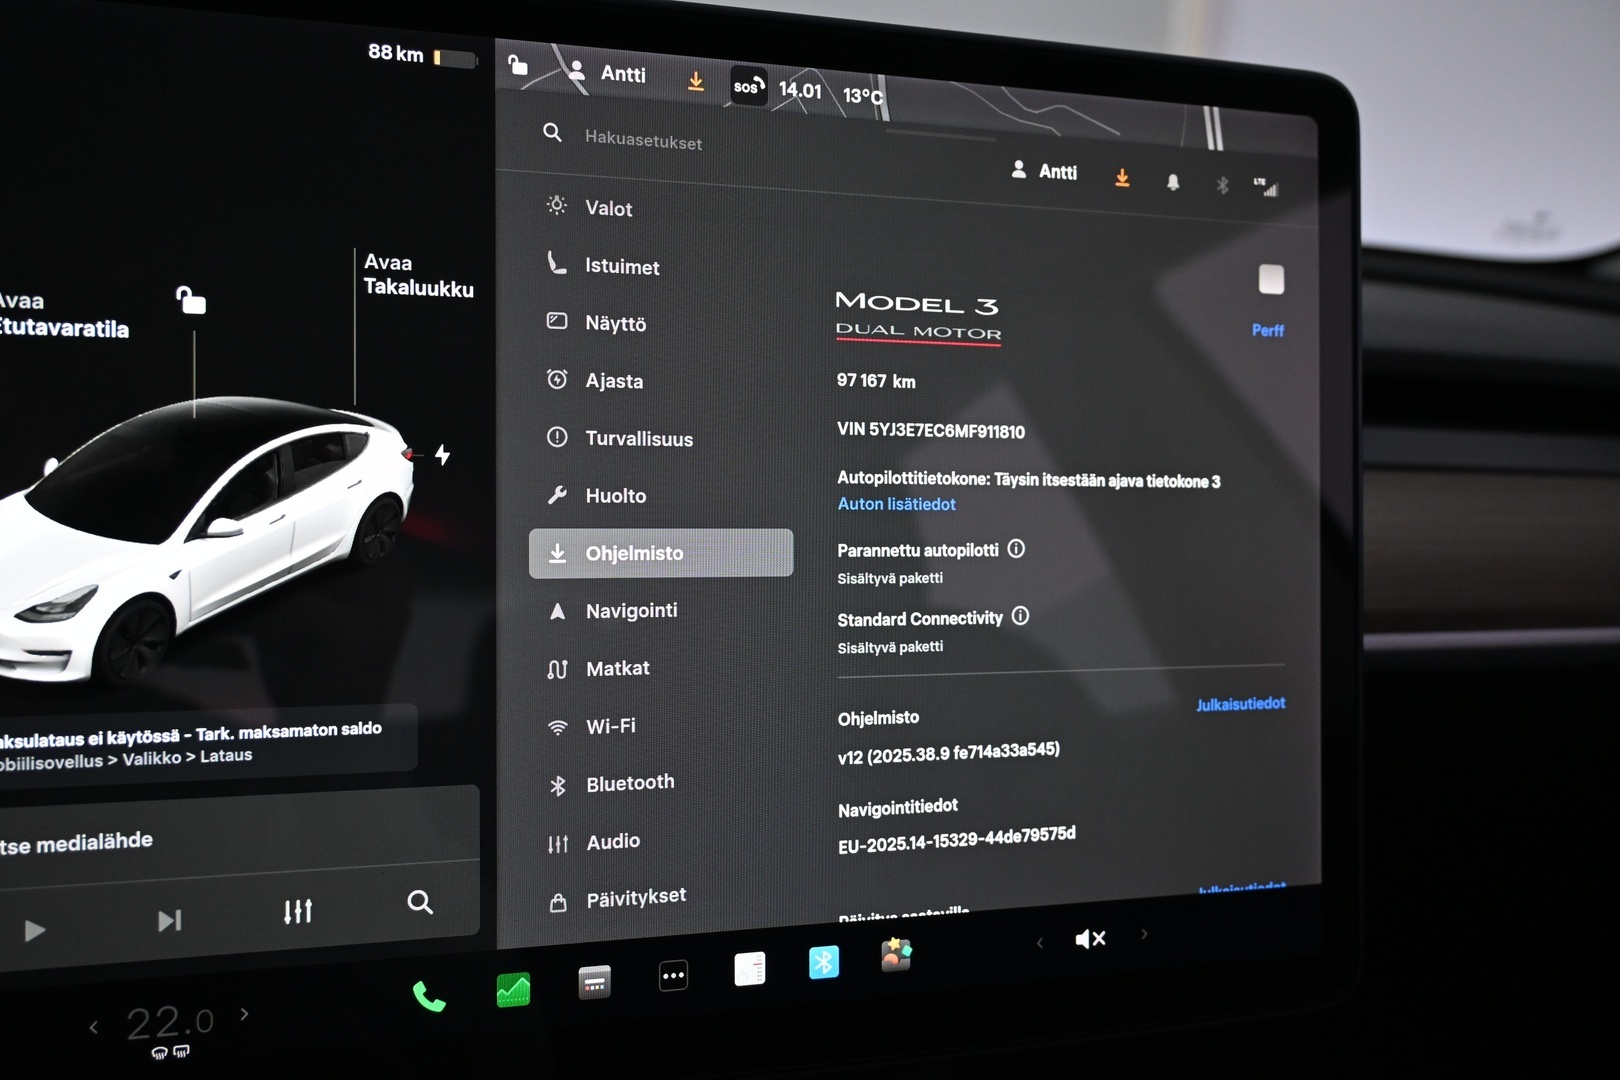Open the theater app via three-dots icon
1620x1080 pixels.
(x=672, y=975)
